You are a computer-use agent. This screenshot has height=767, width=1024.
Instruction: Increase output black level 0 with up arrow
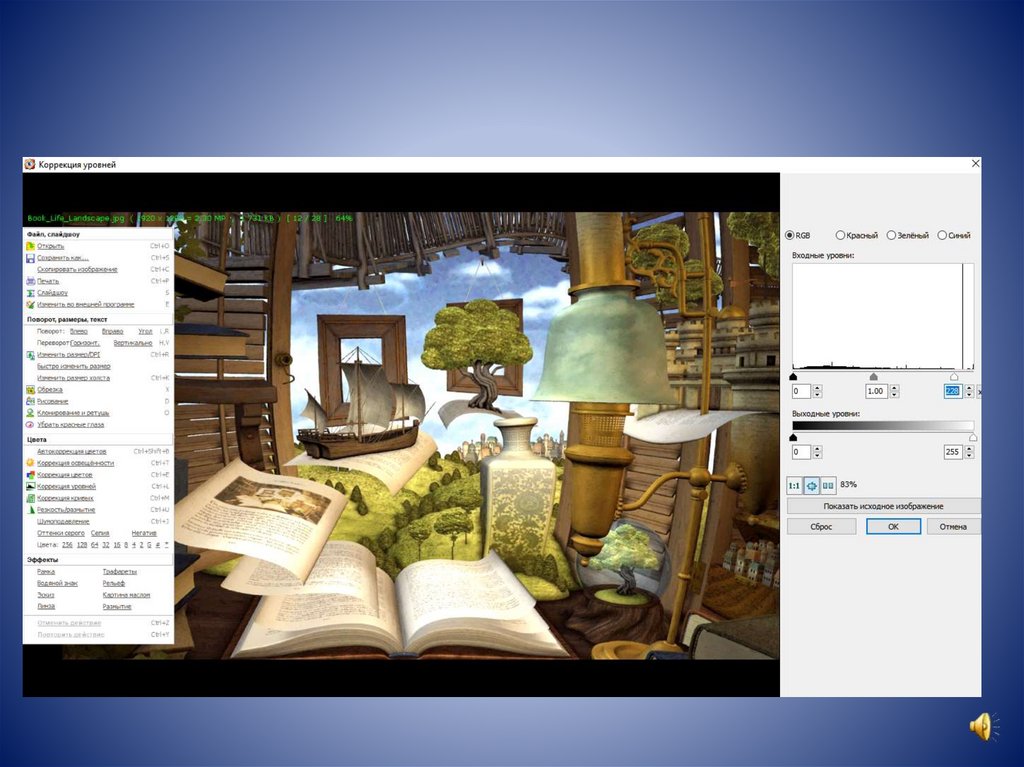click(818, 449)
